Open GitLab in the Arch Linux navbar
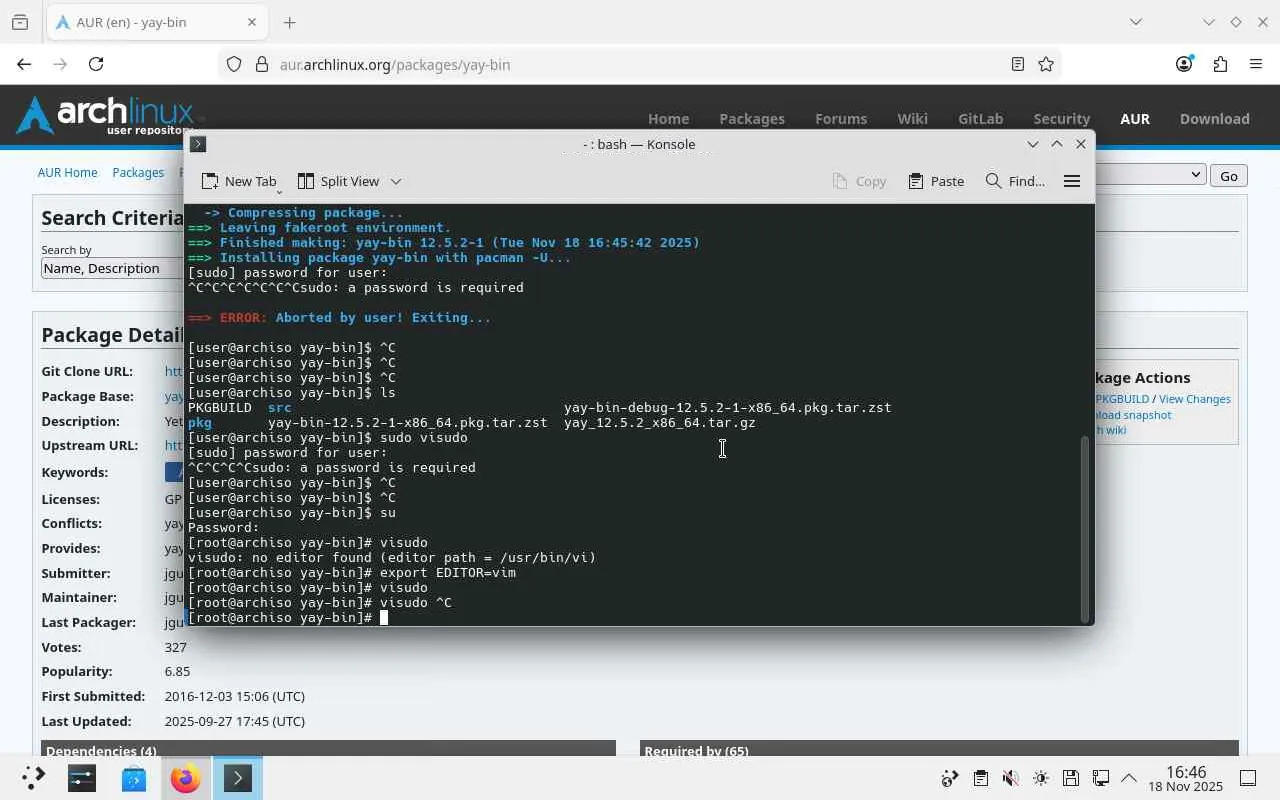The width and height of the screenshot is (1280, 800). [x=980, y=118]
